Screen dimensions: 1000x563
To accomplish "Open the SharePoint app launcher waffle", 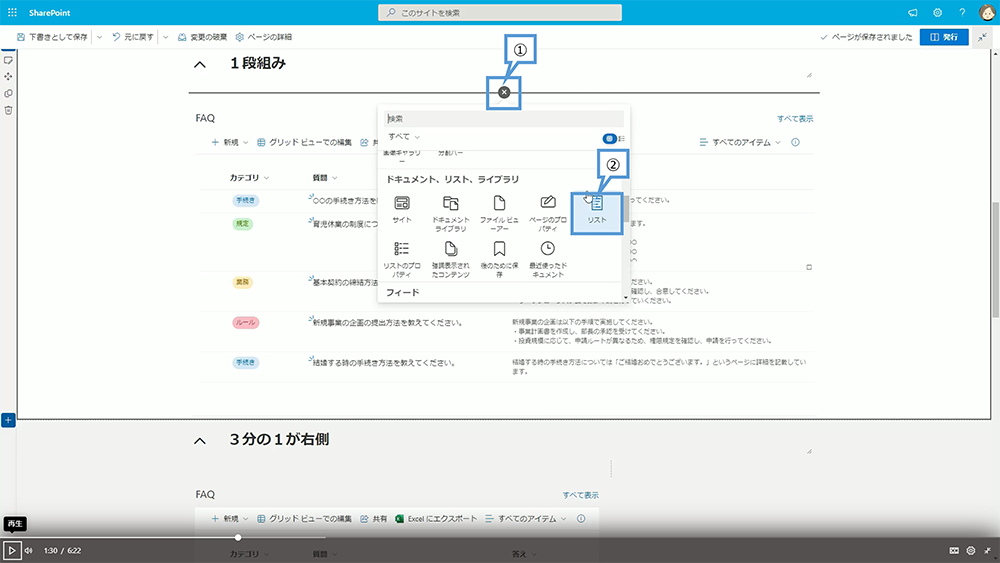I will click(12, 12).
